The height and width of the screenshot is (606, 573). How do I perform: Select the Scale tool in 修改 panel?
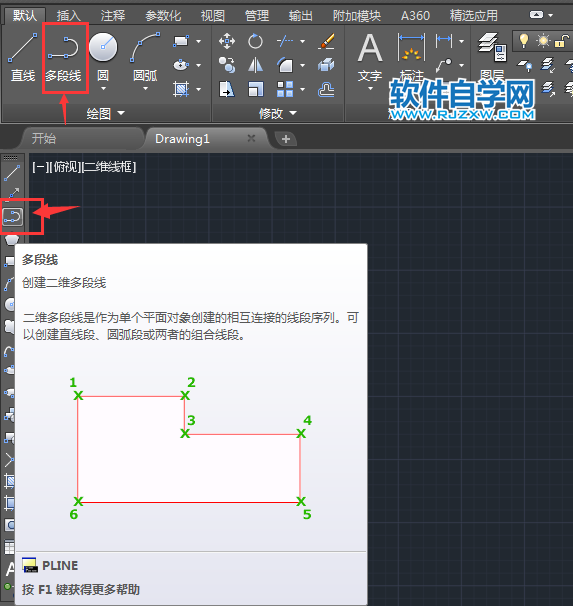255,89
